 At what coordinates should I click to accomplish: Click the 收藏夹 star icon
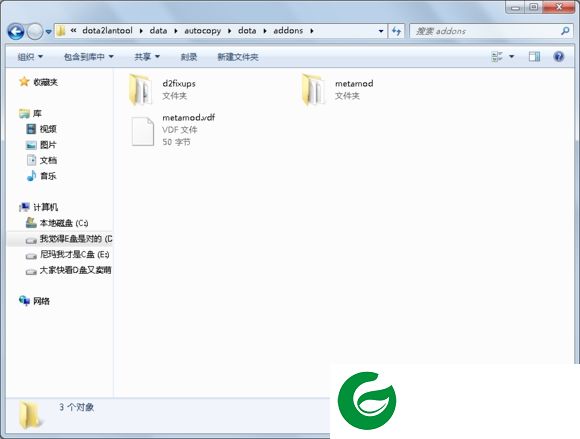coord(24,82)
